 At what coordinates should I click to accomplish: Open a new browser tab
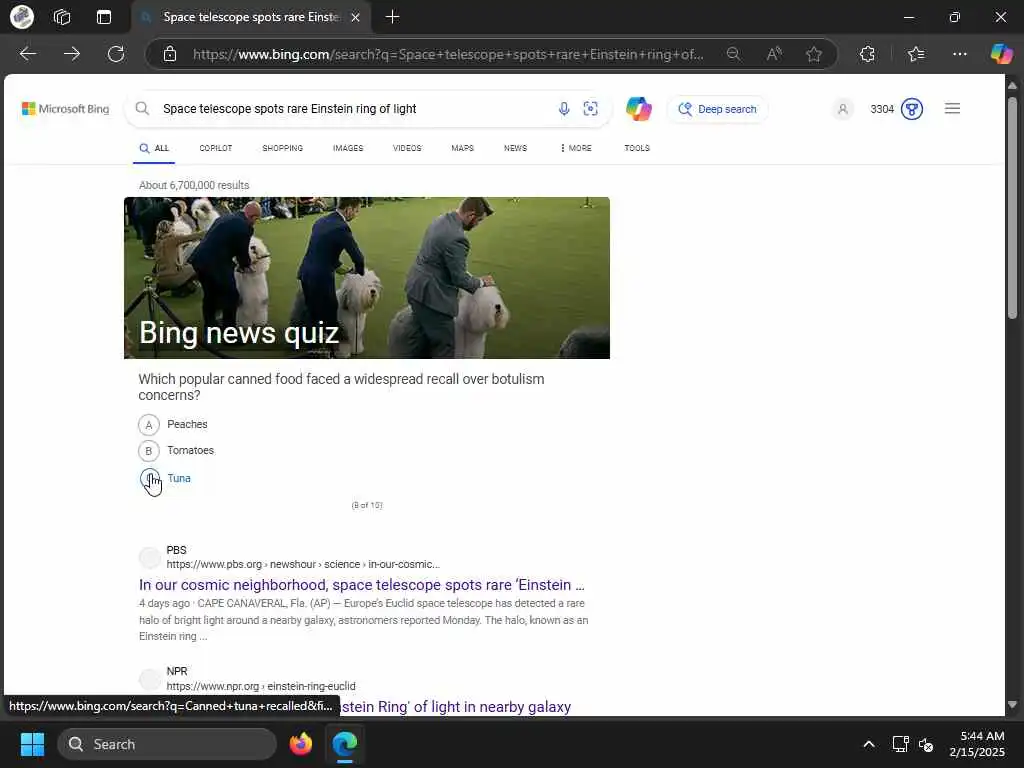coord(392,17)
